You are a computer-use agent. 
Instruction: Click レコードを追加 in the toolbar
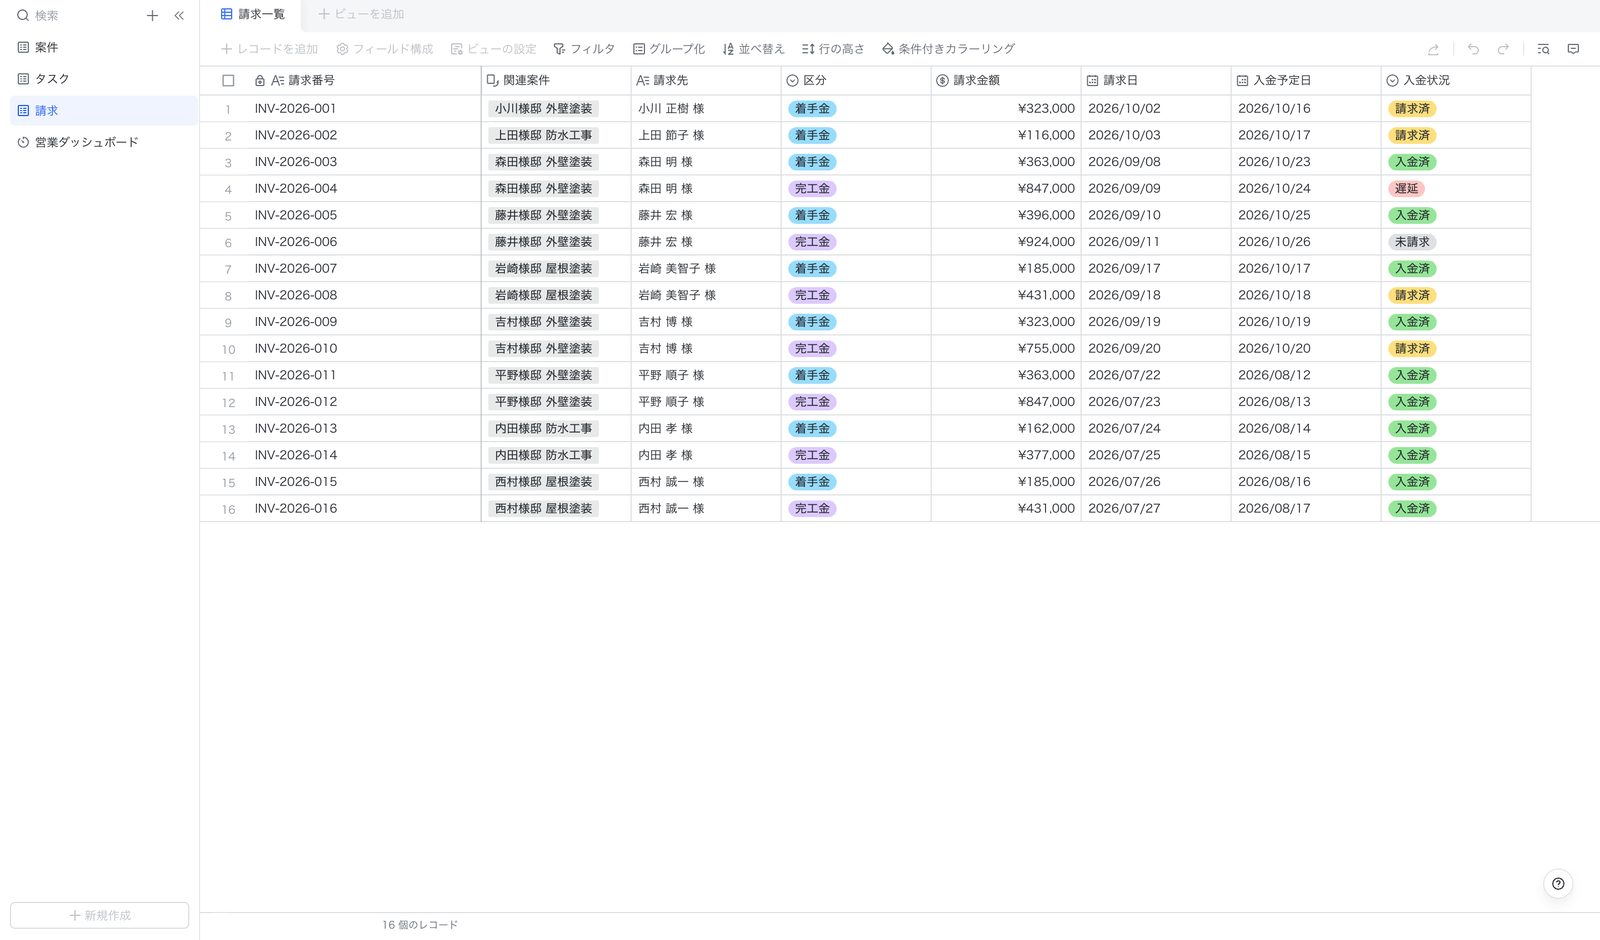coord(269,49)
